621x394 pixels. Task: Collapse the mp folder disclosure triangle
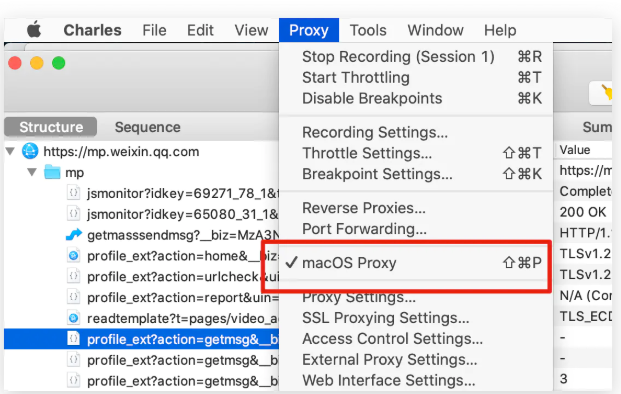click(32, 173)
